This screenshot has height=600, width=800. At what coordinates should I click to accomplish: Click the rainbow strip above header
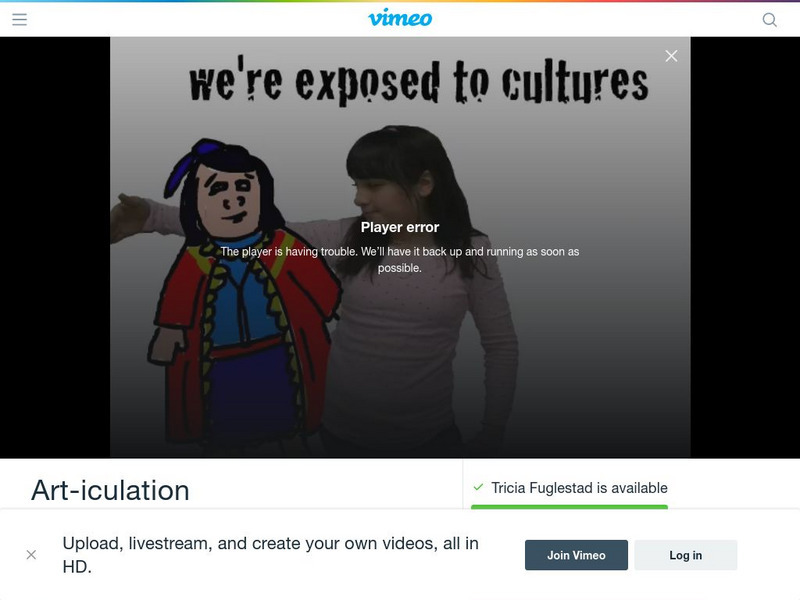point(400,1)
